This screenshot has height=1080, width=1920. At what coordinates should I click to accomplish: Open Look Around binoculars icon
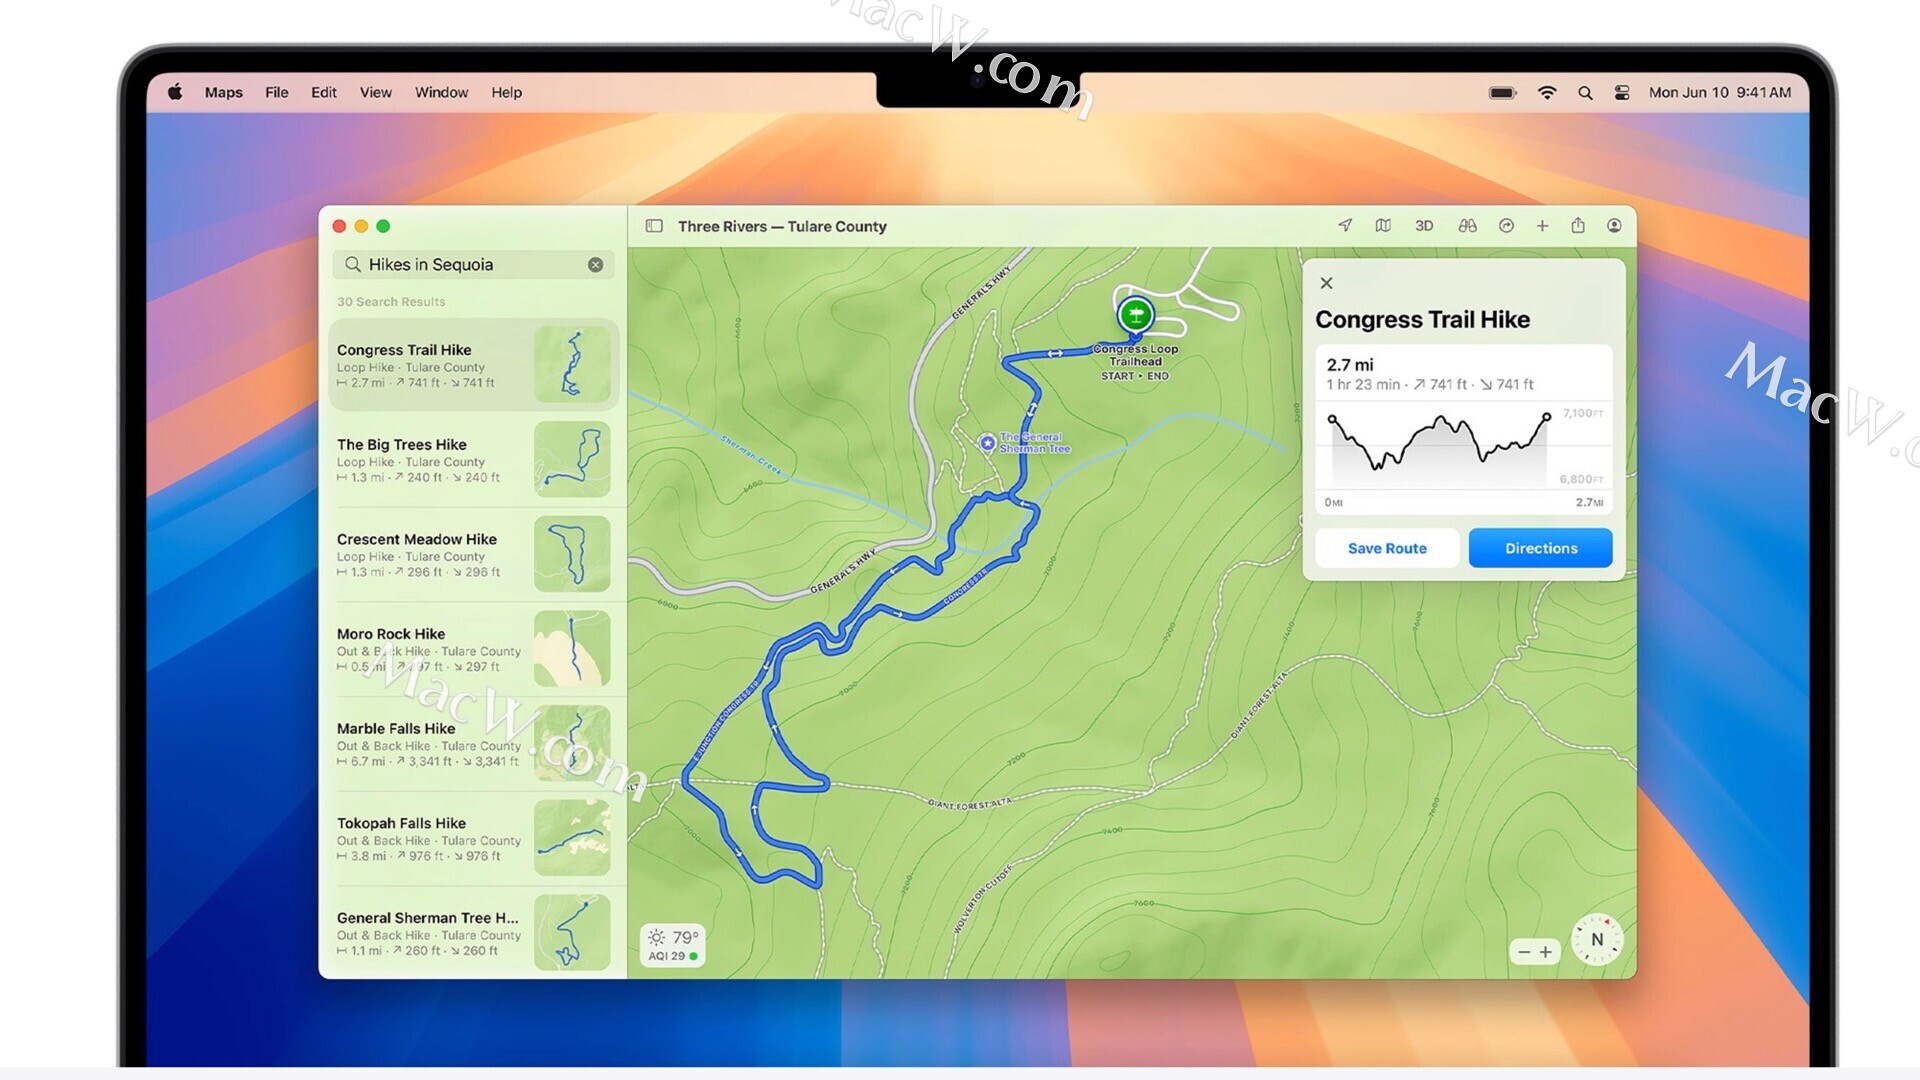click(1467, 226)
